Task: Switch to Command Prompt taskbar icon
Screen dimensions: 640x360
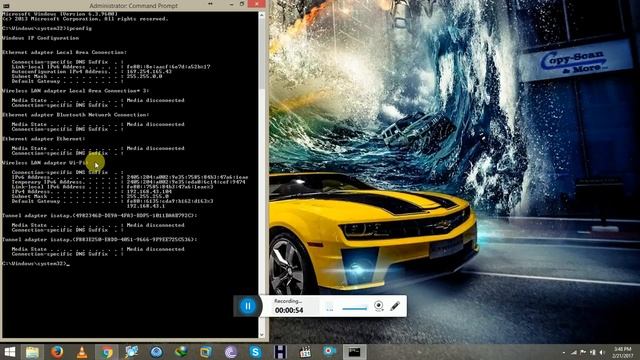Action: coord(354,352)
